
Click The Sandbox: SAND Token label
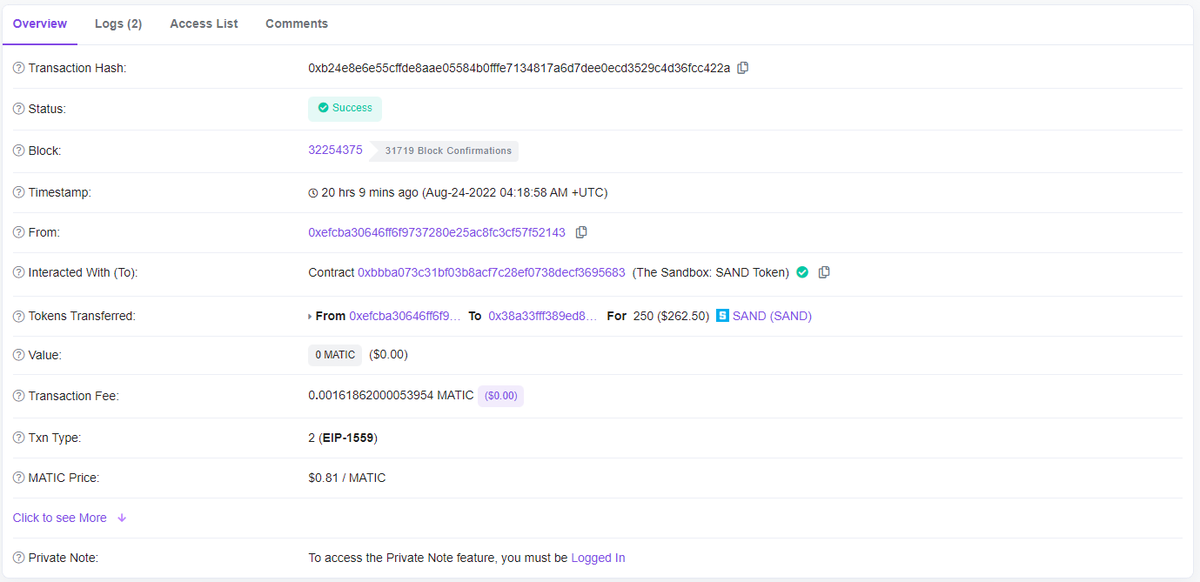click(711, 272)
